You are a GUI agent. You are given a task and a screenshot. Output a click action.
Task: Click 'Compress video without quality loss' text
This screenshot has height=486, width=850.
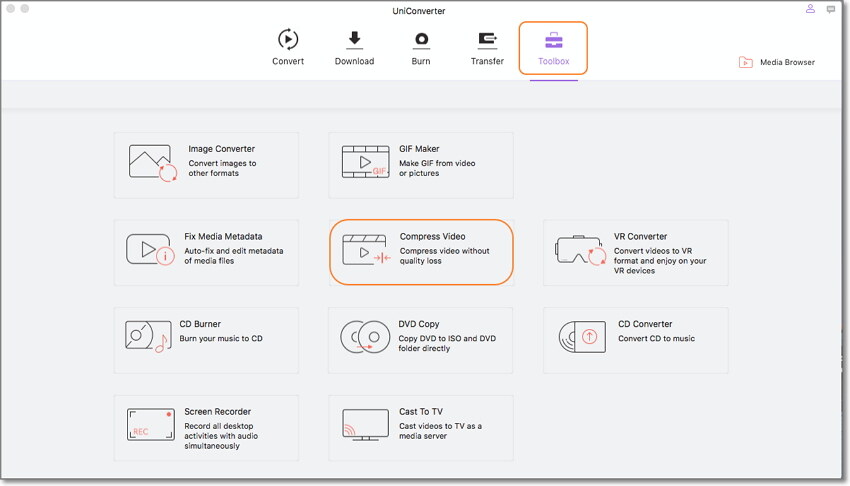[x=445, y=256]
